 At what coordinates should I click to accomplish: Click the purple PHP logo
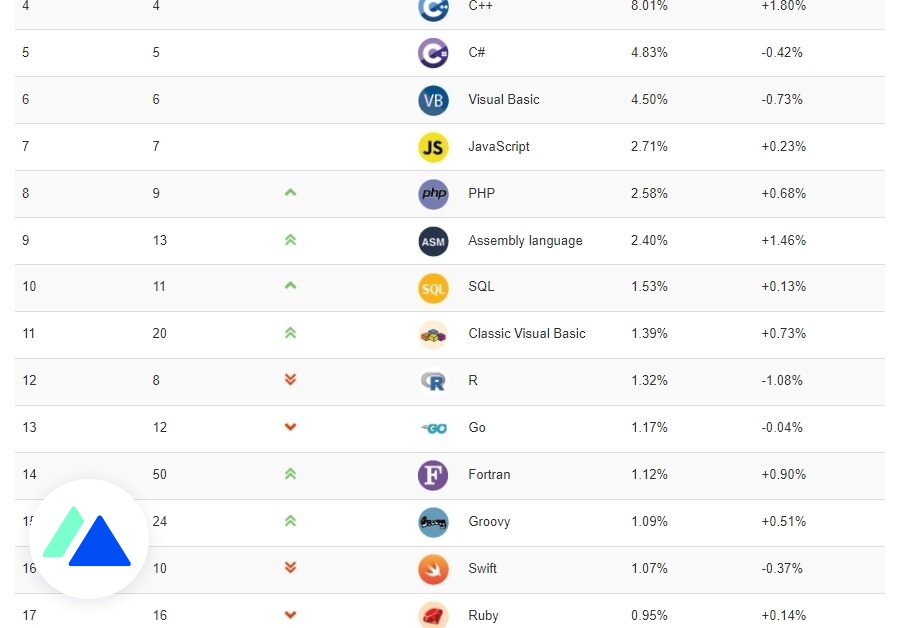click(433, 193)
